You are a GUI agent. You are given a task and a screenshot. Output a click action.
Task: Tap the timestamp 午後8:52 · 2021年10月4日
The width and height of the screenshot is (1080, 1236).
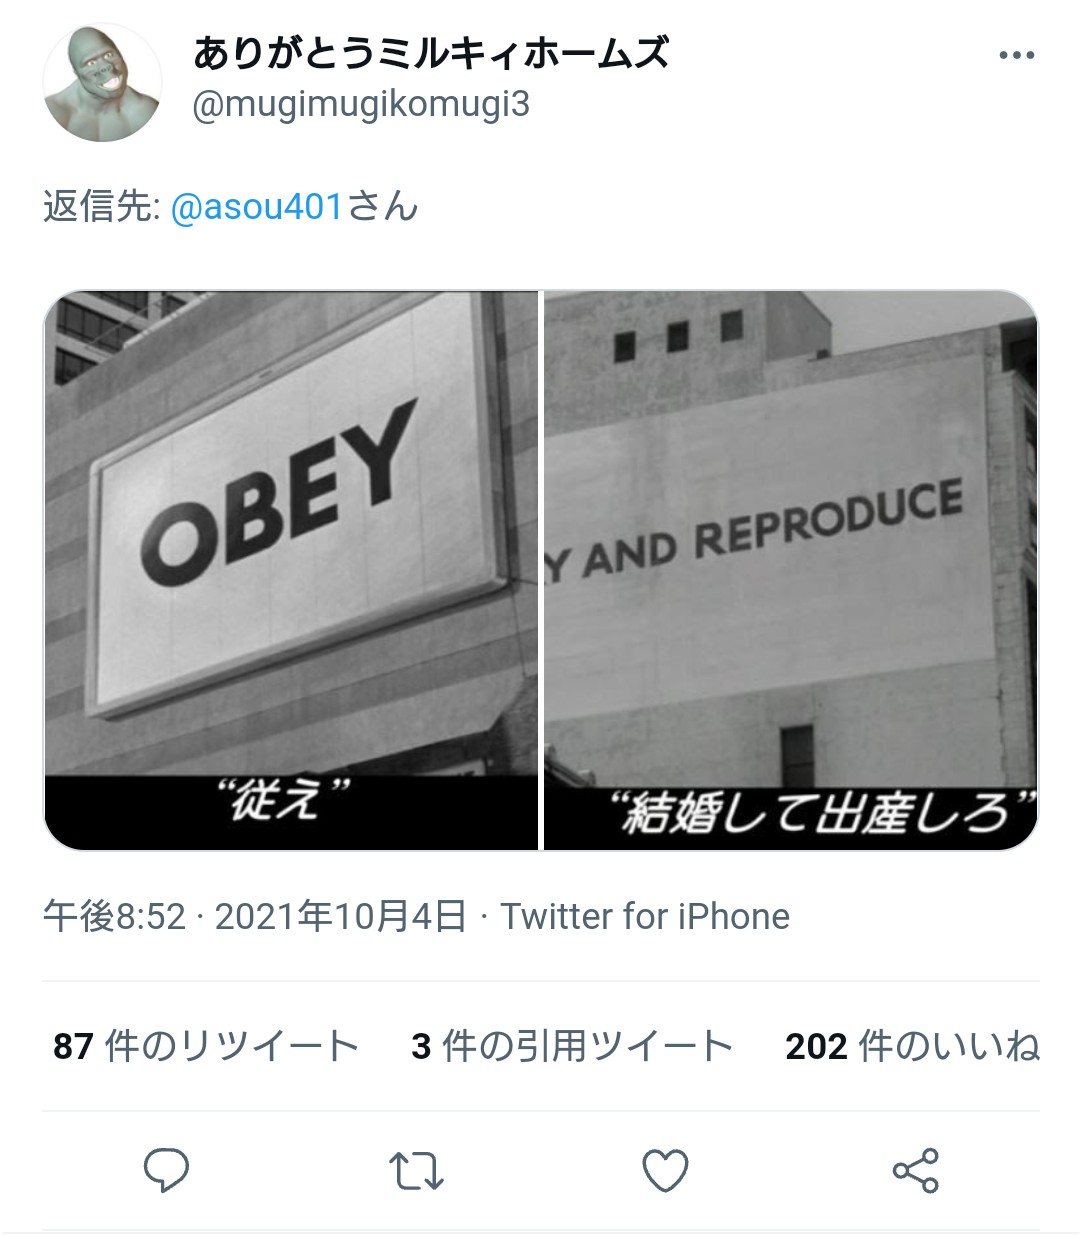(255, 916)
